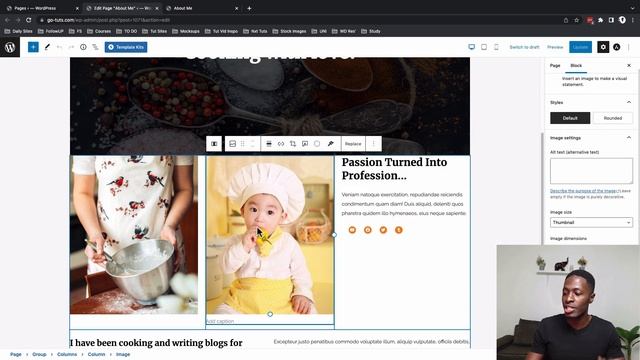Click the WordPress logo to view pages
Image resolution: width=640 pixels, height=360 pixels.
[x=10, y=47]
